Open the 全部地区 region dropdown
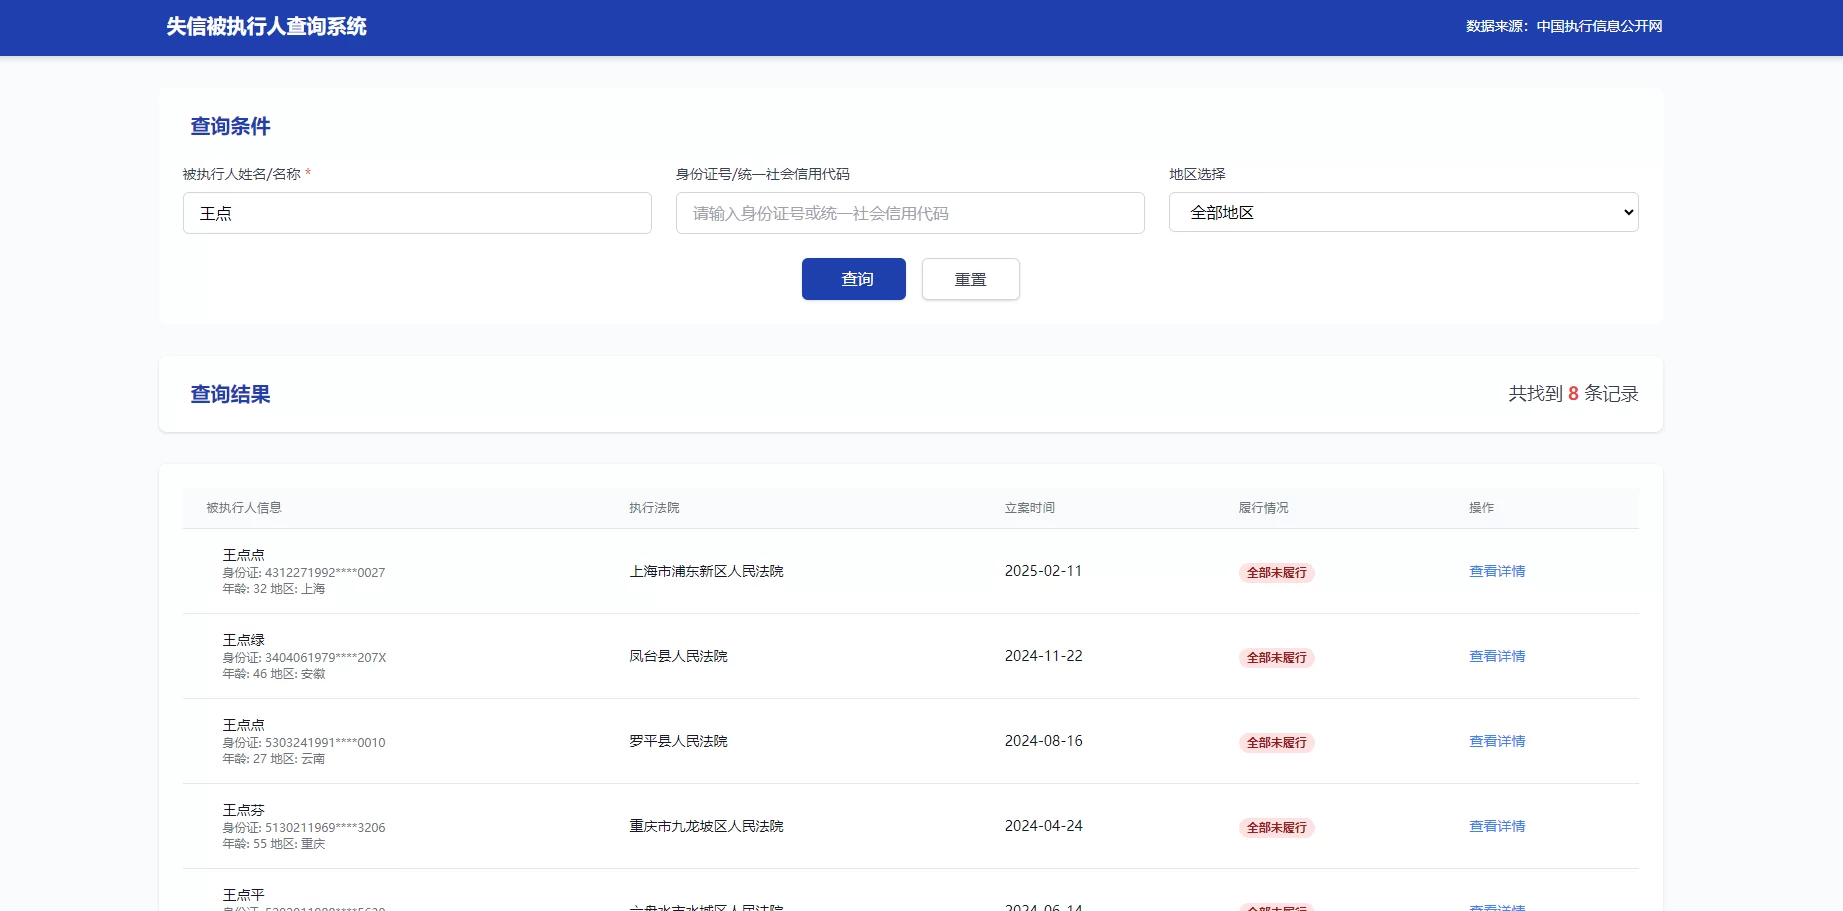 tap(1402, 212)
